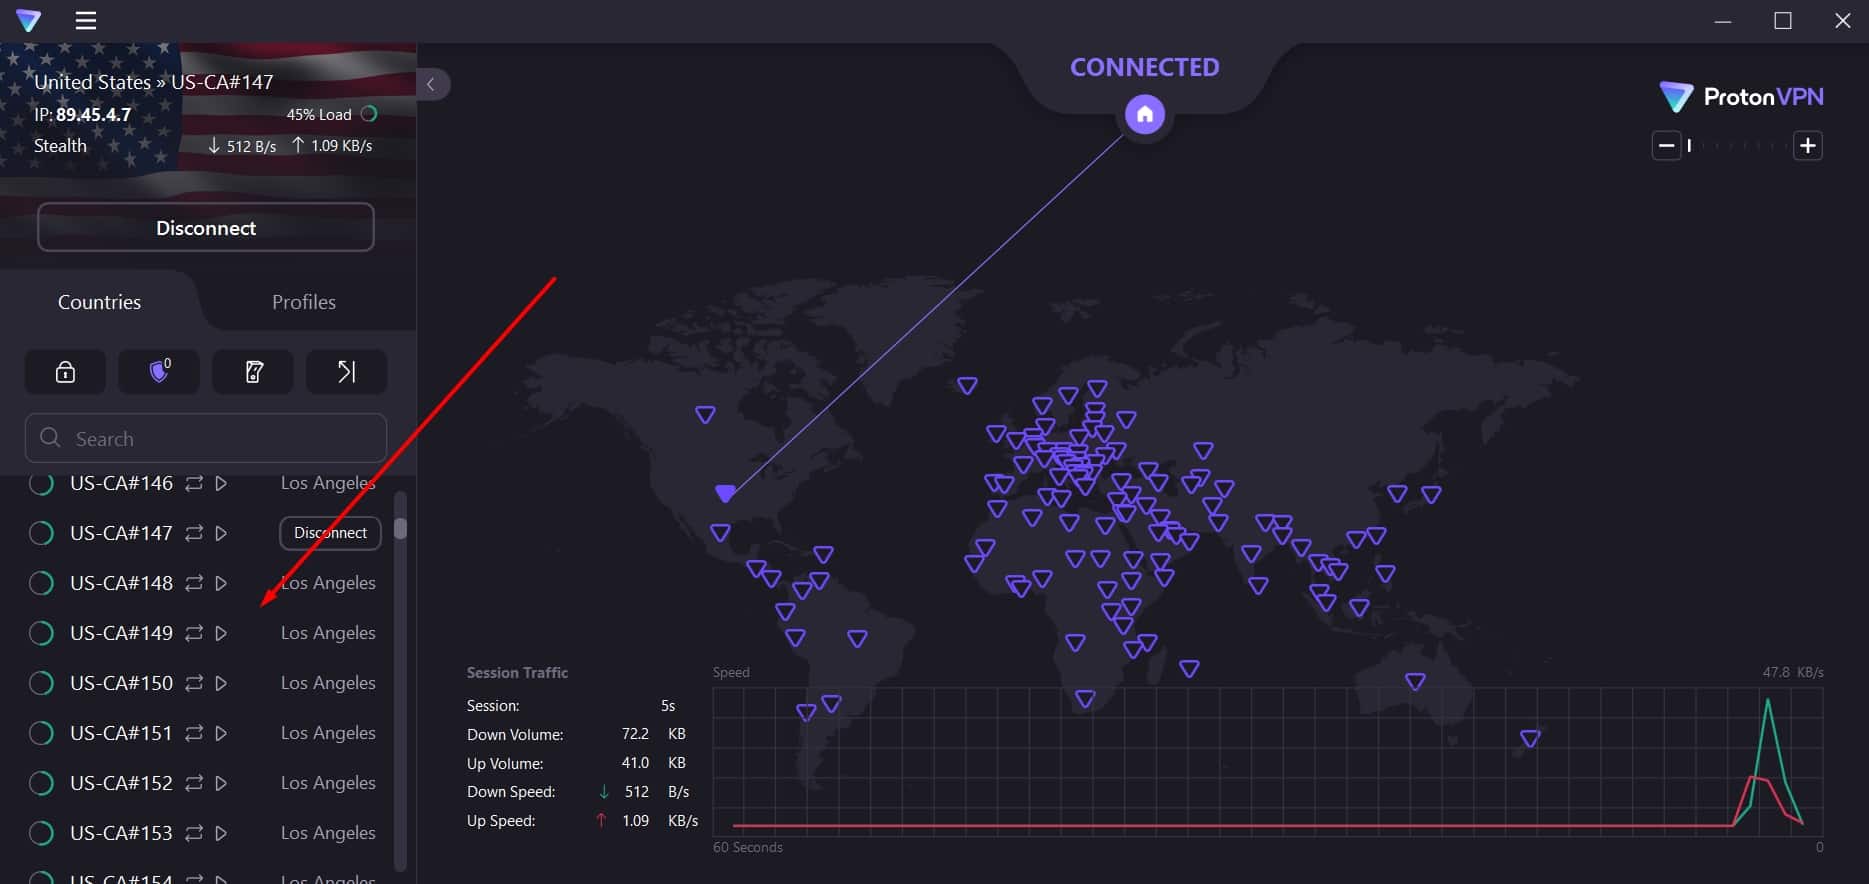The width and height of the screenshot is (1869, 884).
Task: Disconnect using the large Disconnect button
Action: [x=206, y=228]
